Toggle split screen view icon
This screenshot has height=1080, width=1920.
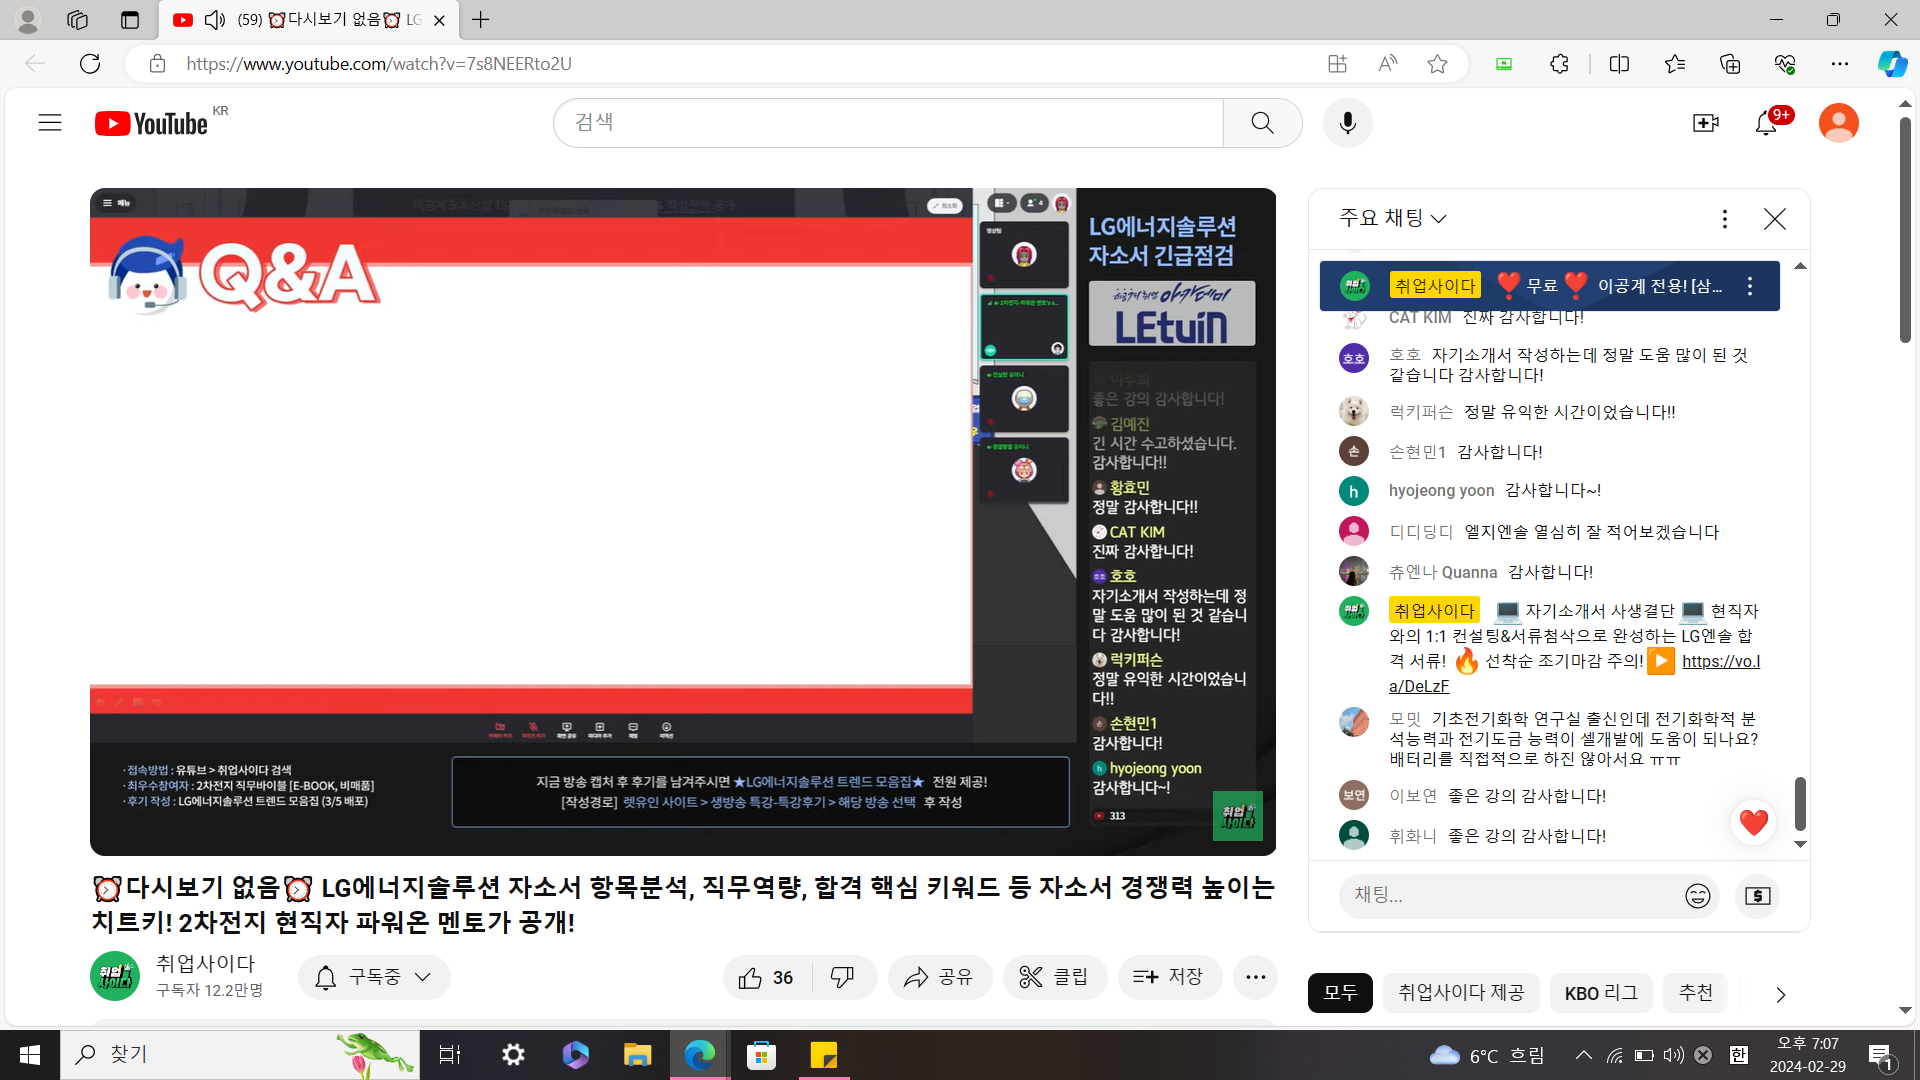[1619, 64]
